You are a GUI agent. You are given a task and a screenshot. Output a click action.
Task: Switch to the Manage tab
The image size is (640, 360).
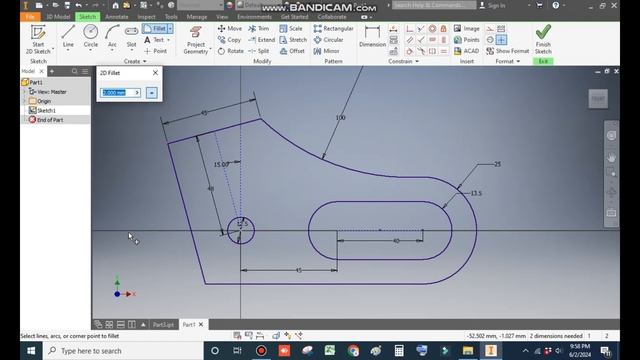tap(197, 17)
